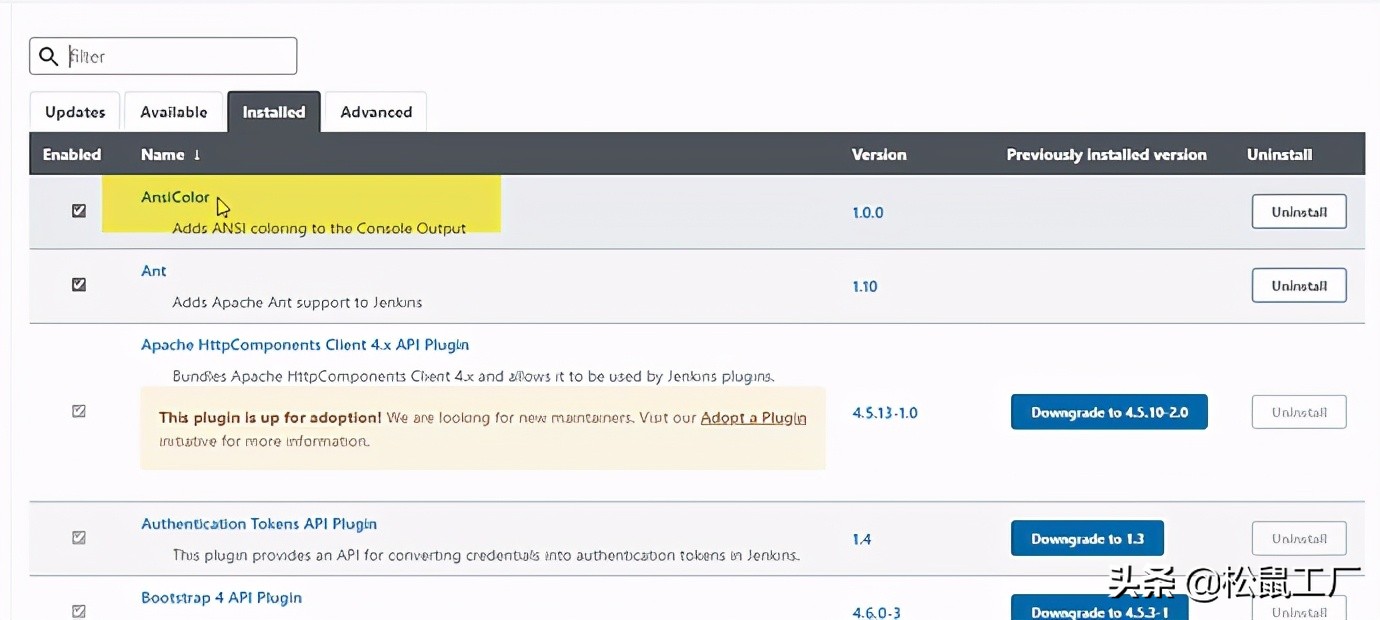Switch to the Installed tab
The image size is (1380, 620).
click(273, 111)
